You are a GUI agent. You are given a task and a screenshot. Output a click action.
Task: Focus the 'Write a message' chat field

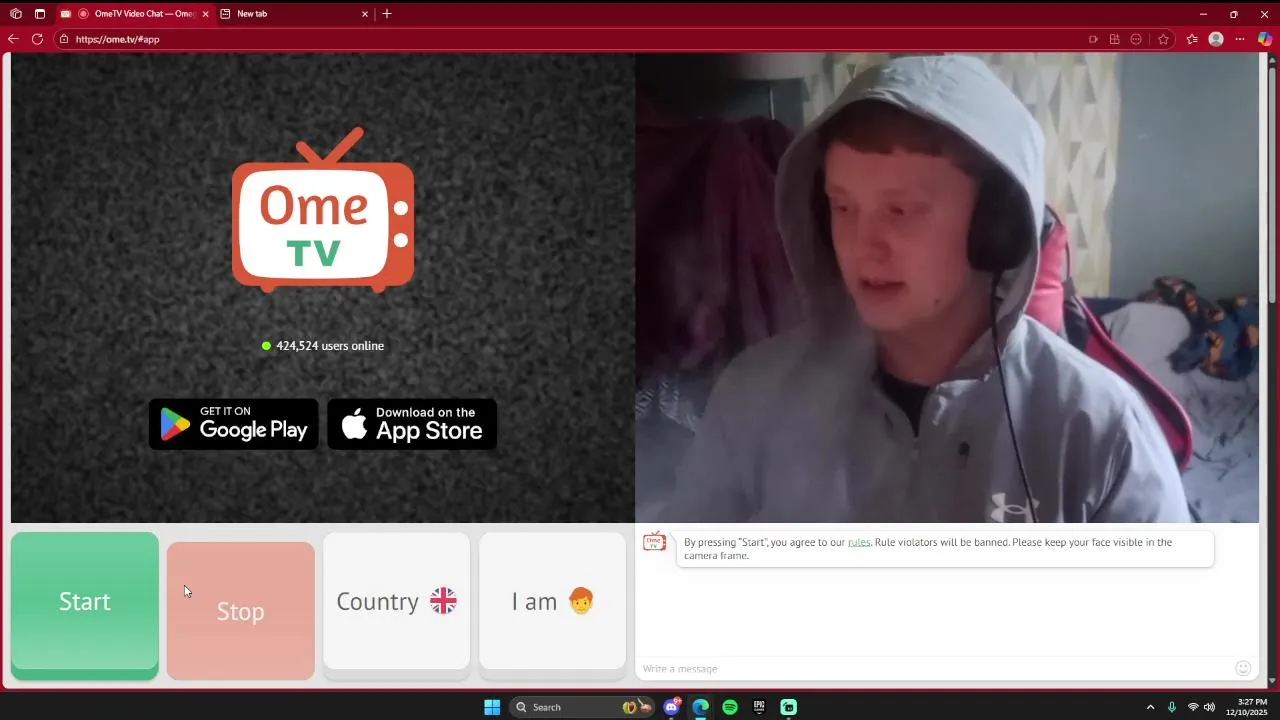[x=935, y=668]
